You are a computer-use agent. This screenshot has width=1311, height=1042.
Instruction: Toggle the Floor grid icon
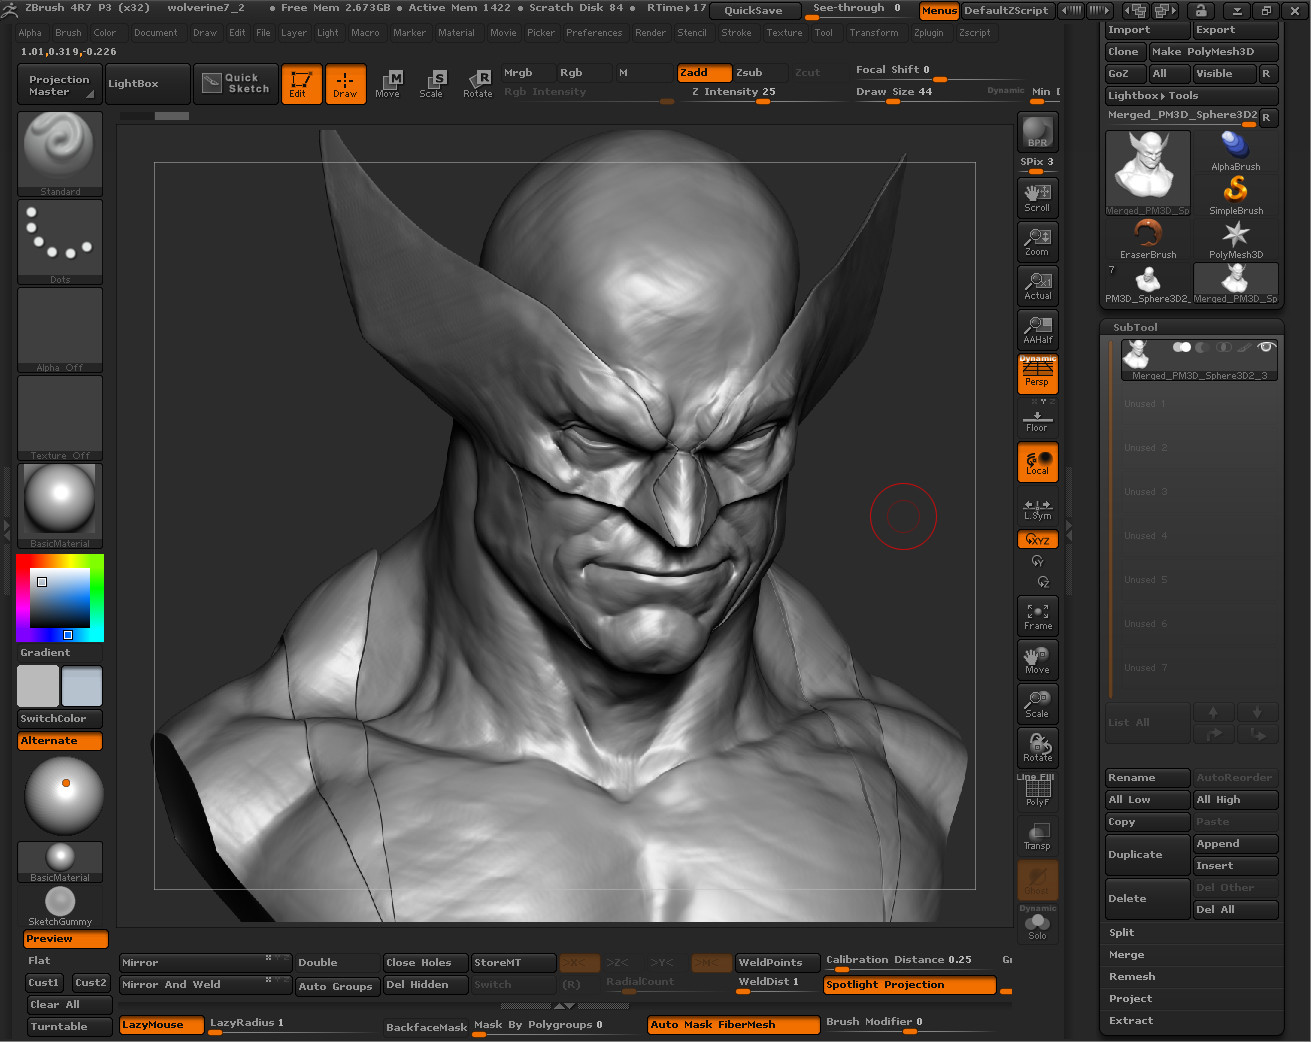tap(1037, 418)
